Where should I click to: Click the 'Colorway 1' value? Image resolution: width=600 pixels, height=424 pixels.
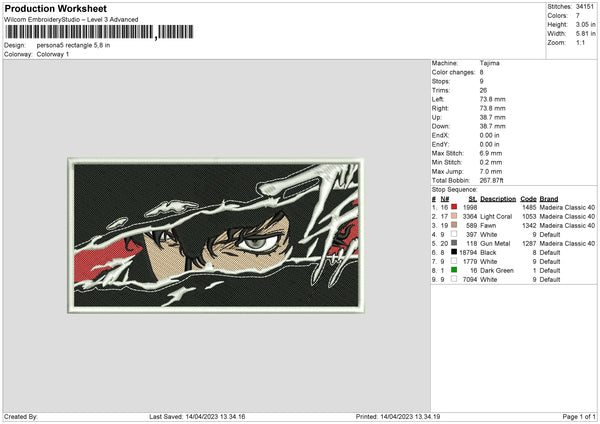(x=53, y=54)
